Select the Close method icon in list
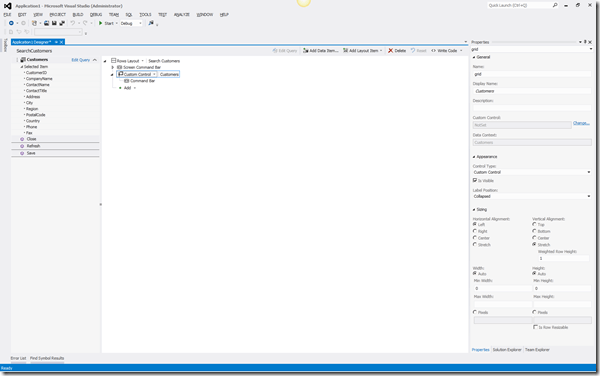The height and width of the screenshot is (376, 600). pos(22,139)
